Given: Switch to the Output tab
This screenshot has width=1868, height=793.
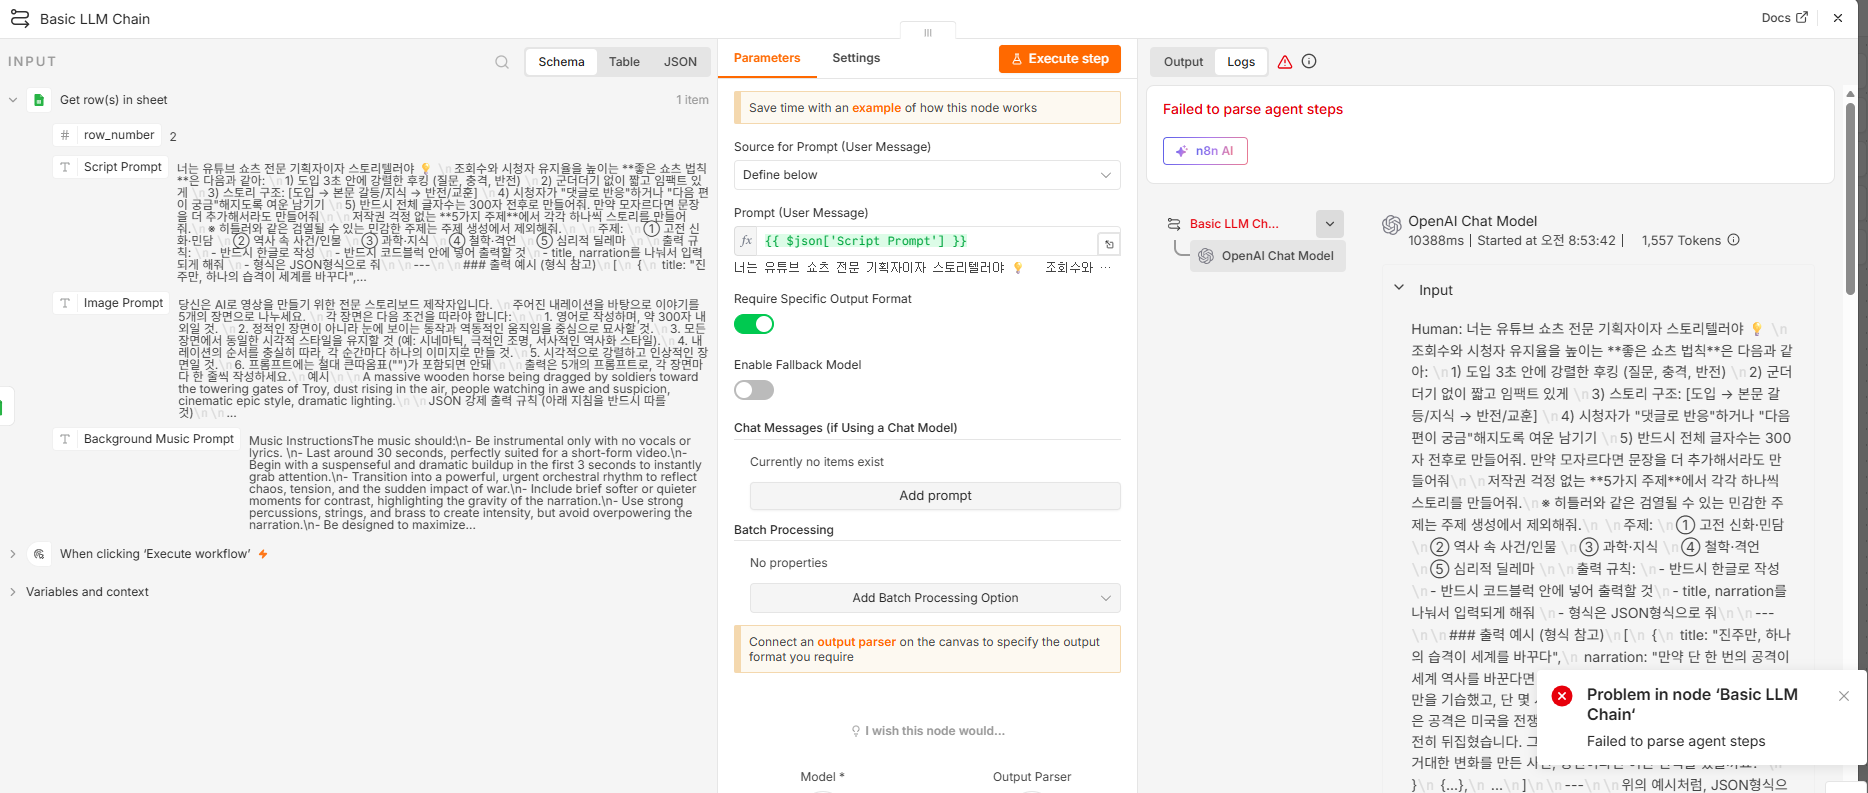Looking at the screenshot, I should 1183,62.
